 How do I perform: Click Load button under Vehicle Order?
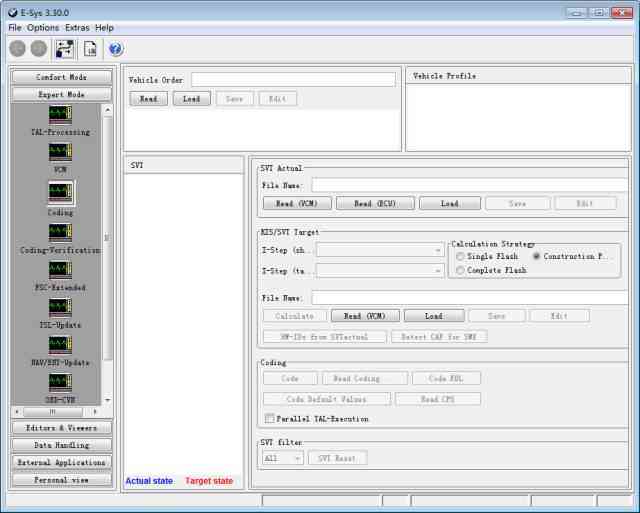(x=191, y=99)
